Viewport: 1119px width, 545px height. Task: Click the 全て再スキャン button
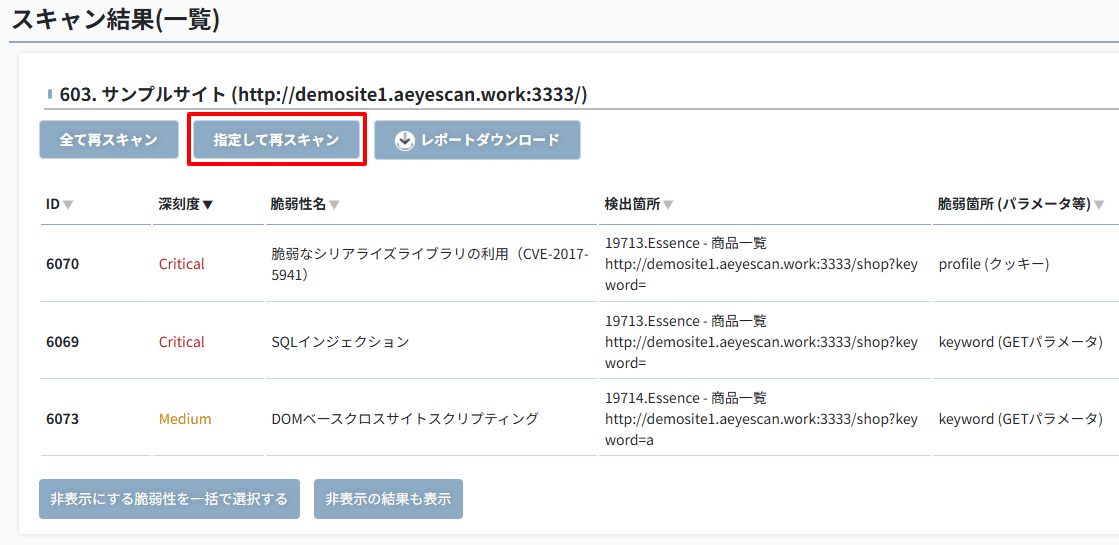[108, 140]
